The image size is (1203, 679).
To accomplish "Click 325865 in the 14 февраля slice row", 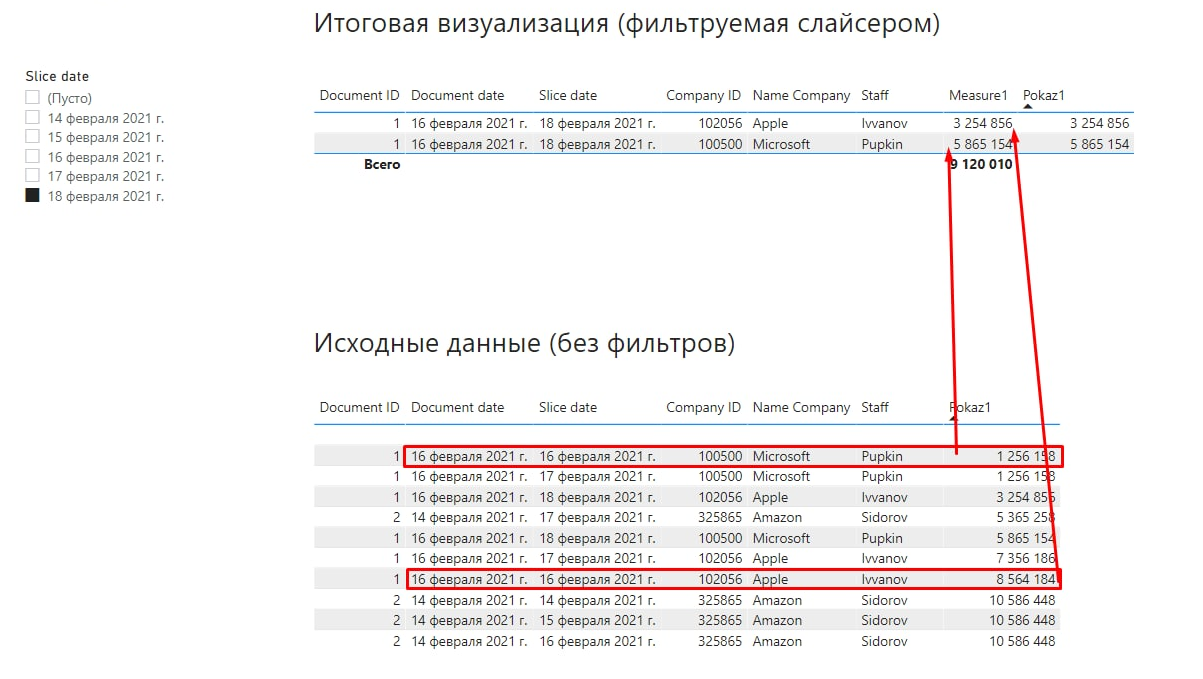I will (720, 600).
